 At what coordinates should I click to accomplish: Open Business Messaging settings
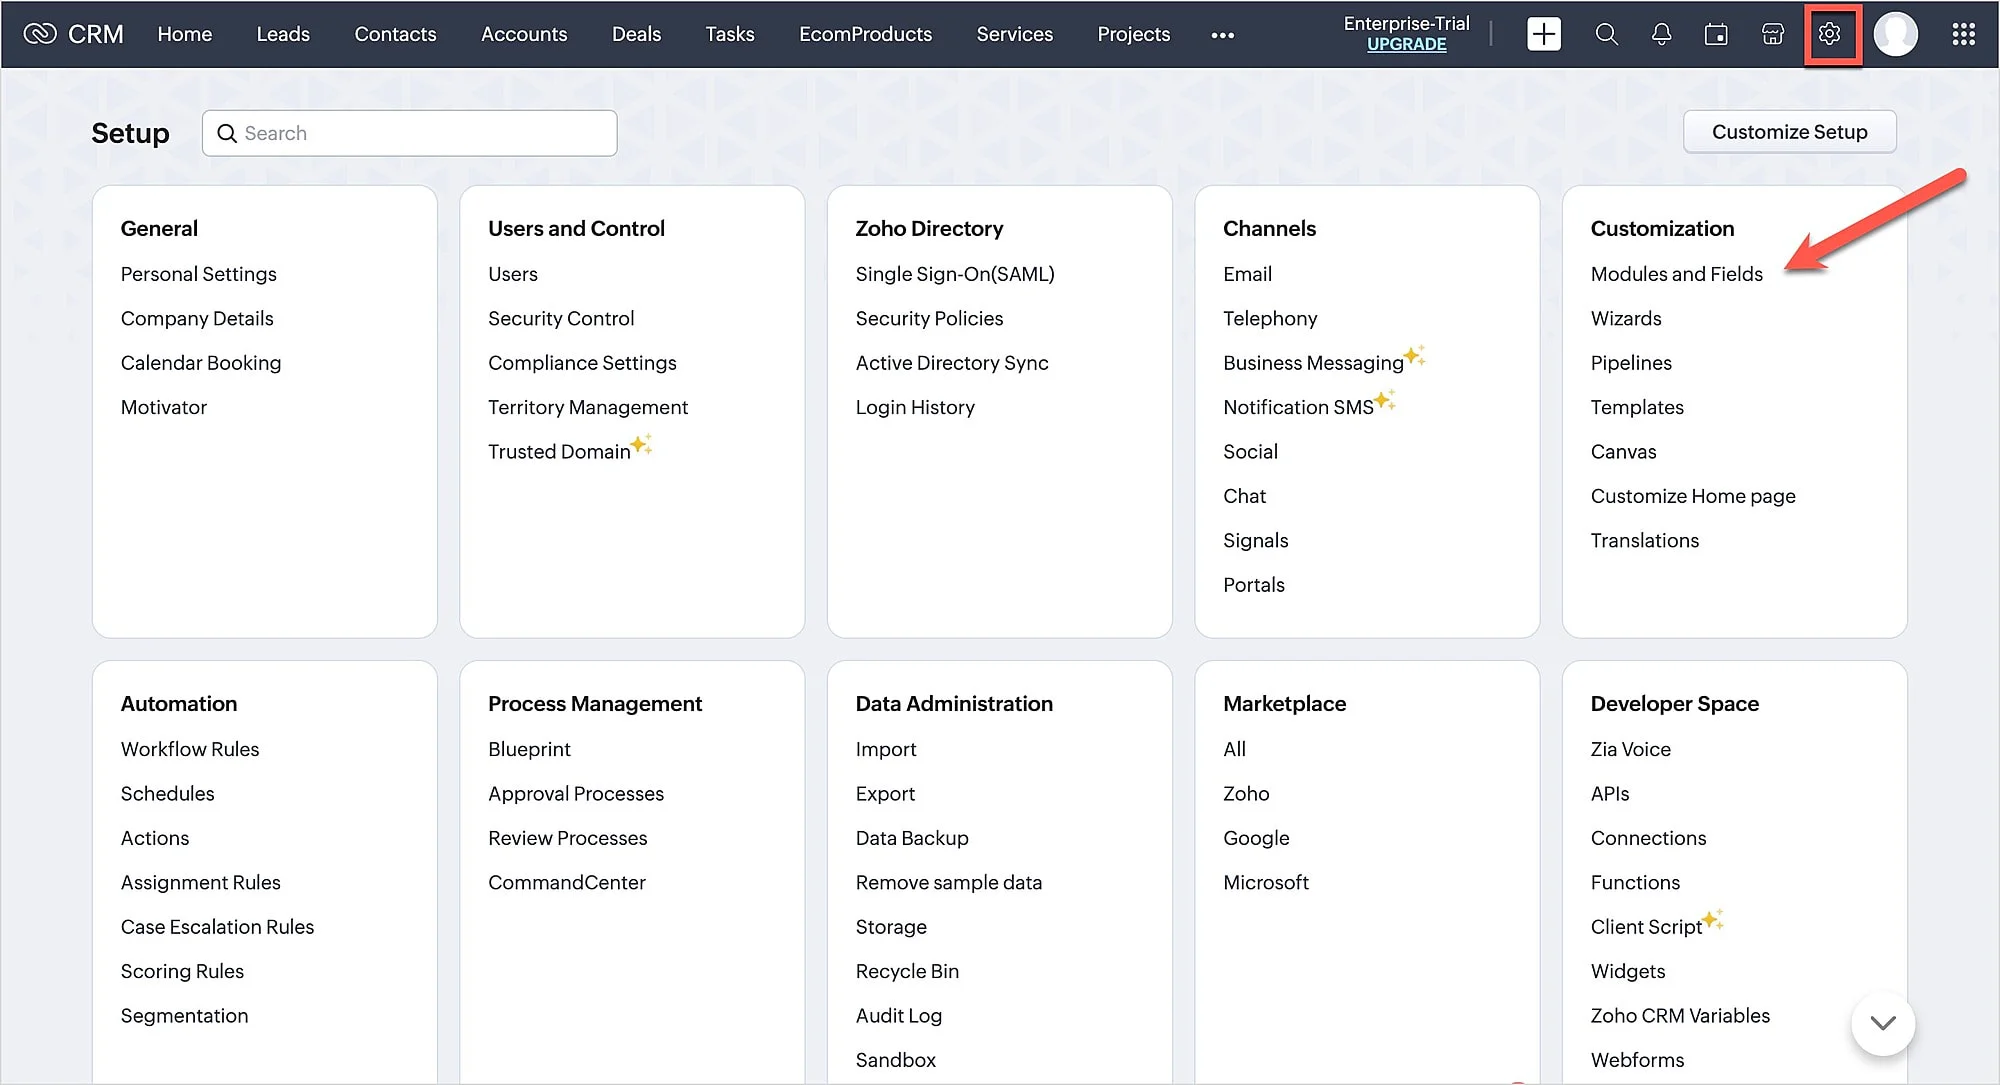(x=1313, y=363)
